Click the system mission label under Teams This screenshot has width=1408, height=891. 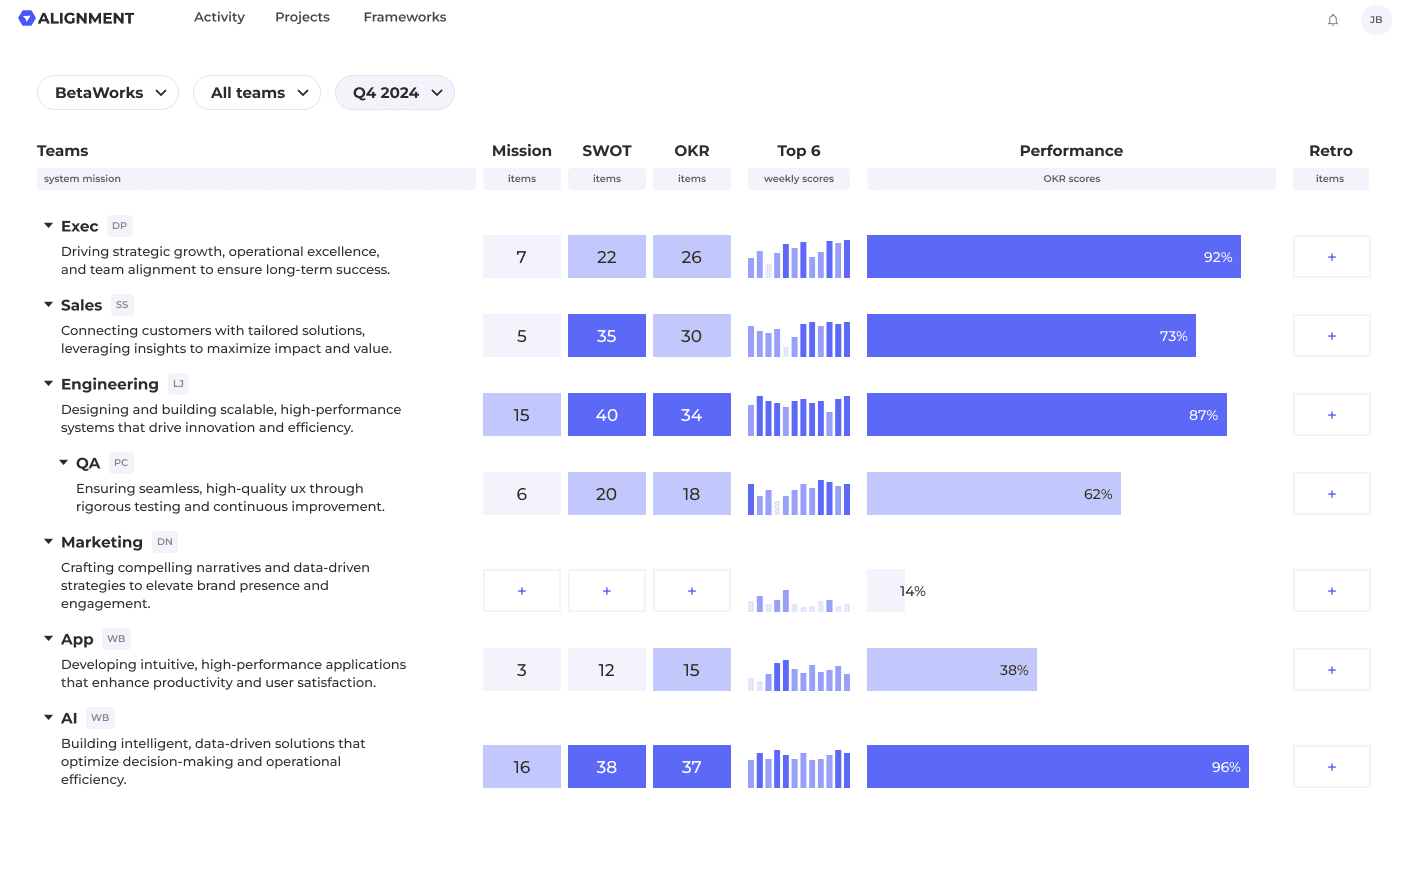pos(82,179)
